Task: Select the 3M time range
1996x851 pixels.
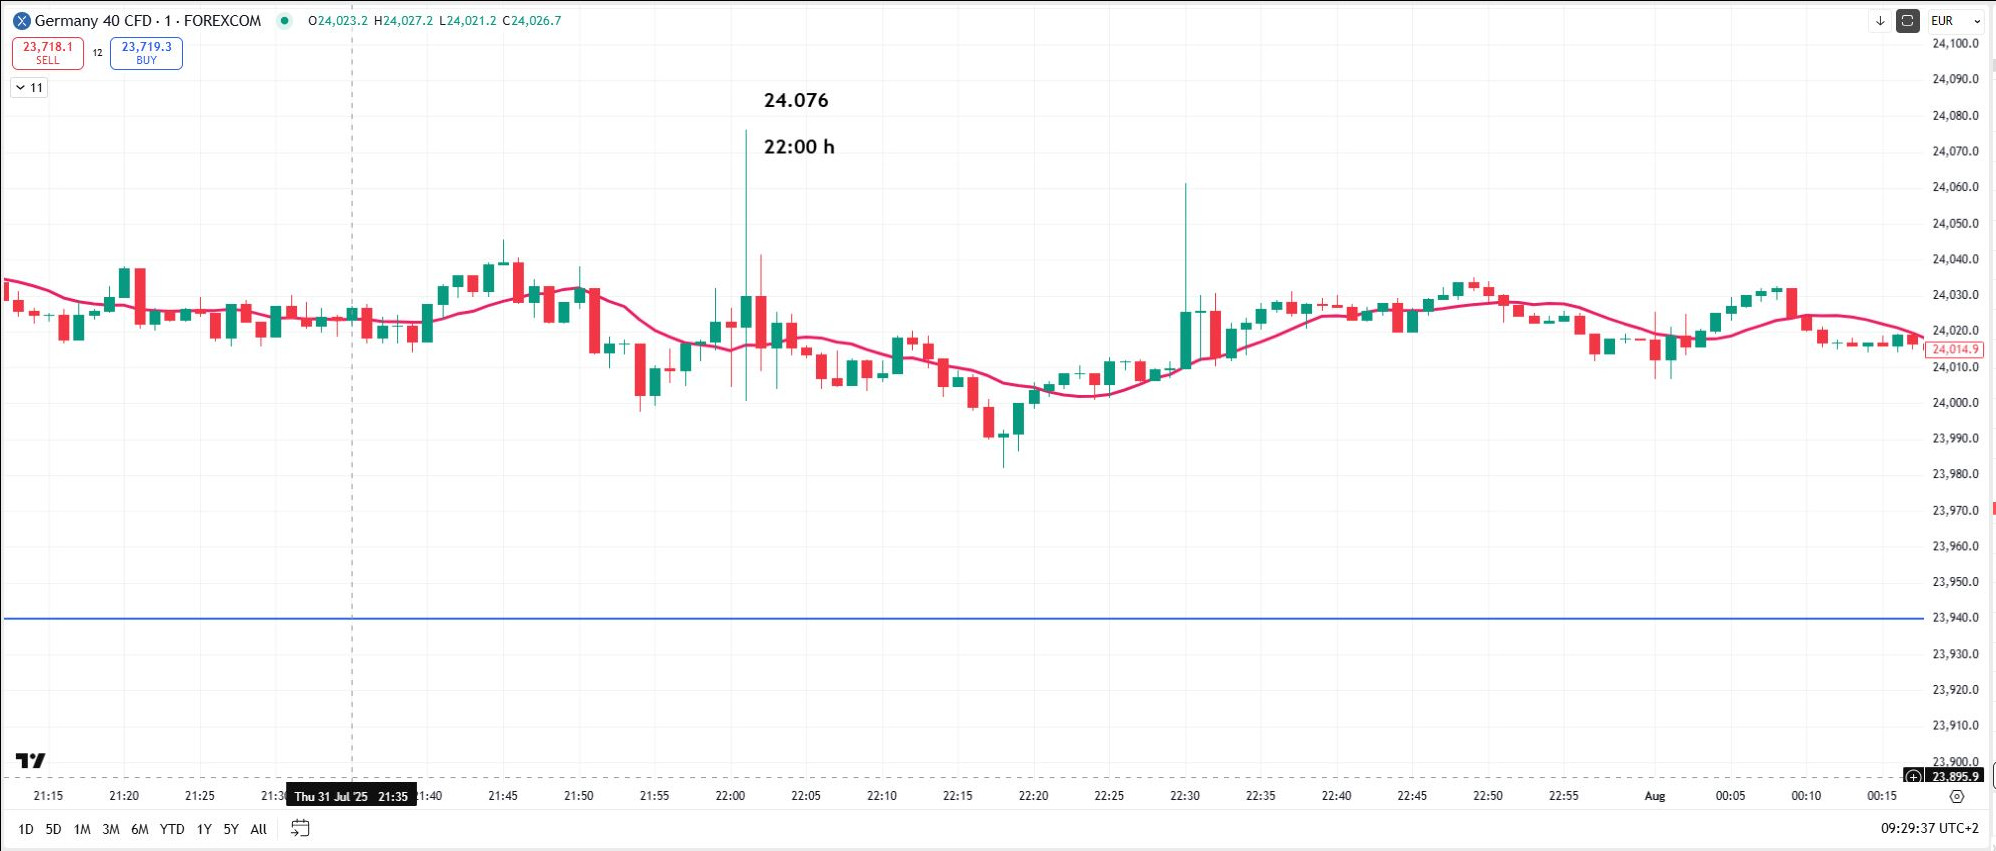Action: pos(111,829)
